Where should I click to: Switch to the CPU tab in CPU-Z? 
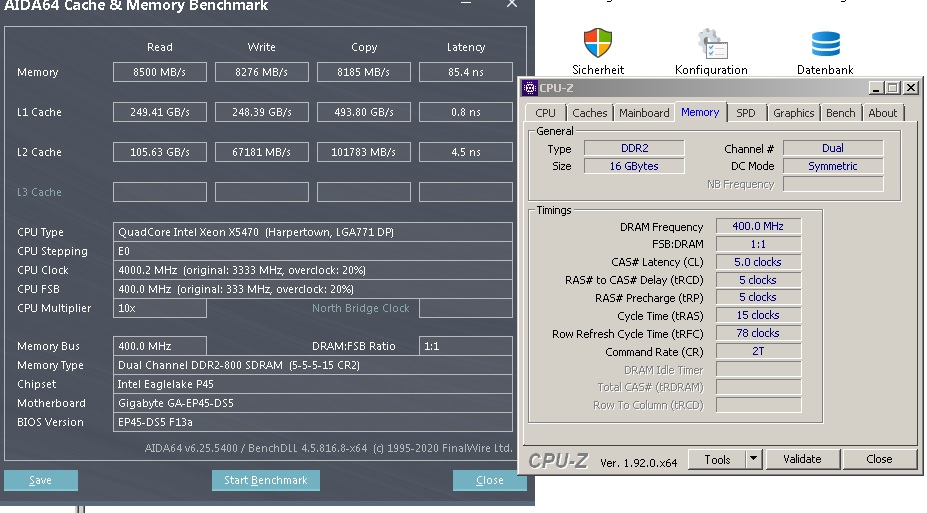(x=545, y=113)
